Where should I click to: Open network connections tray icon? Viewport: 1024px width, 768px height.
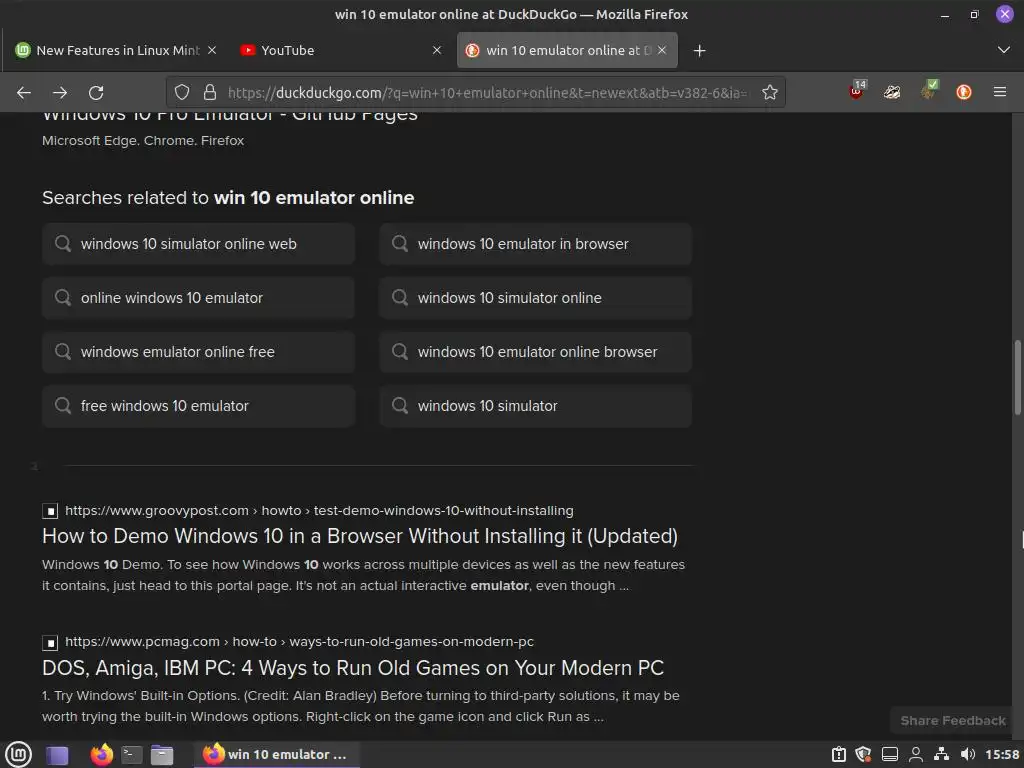[942, 754]
